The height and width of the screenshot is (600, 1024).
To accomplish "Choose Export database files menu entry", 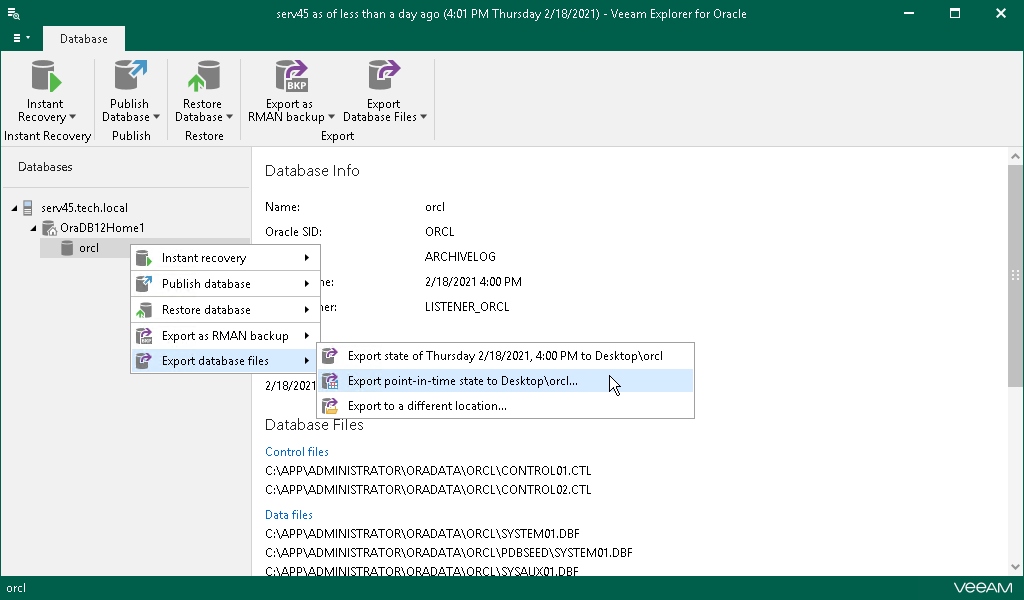I will (x=225, y=360).
